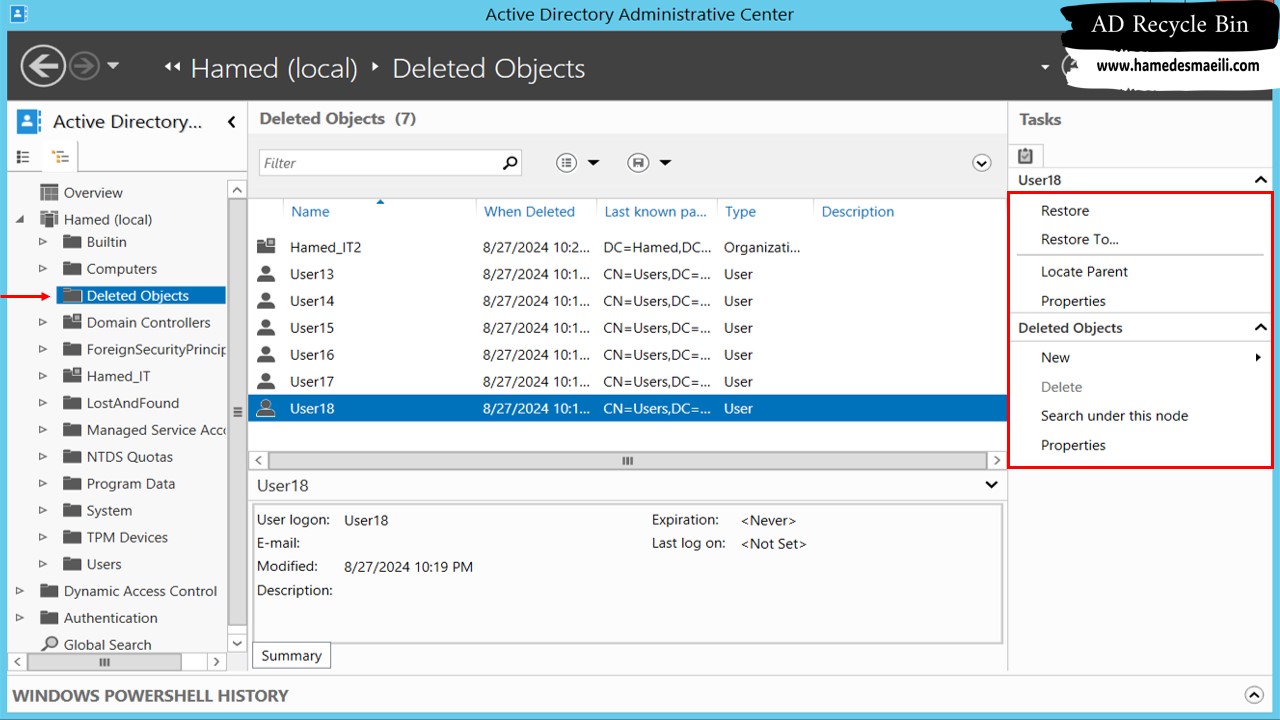Go back with the back arrow button
The width and height of the screenshot is (1280, 720).
point(42,67)
